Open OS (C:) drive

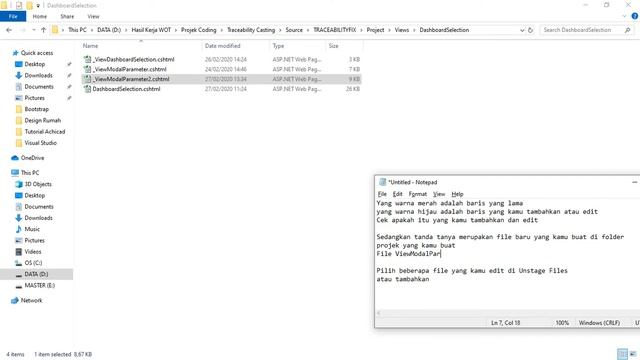[x=33, y=263]
